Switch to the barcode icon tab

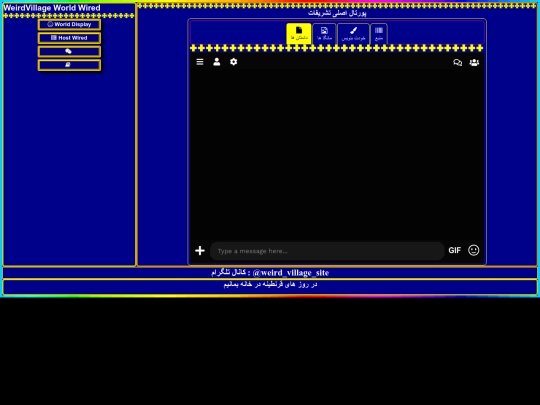tap(379, 33)
